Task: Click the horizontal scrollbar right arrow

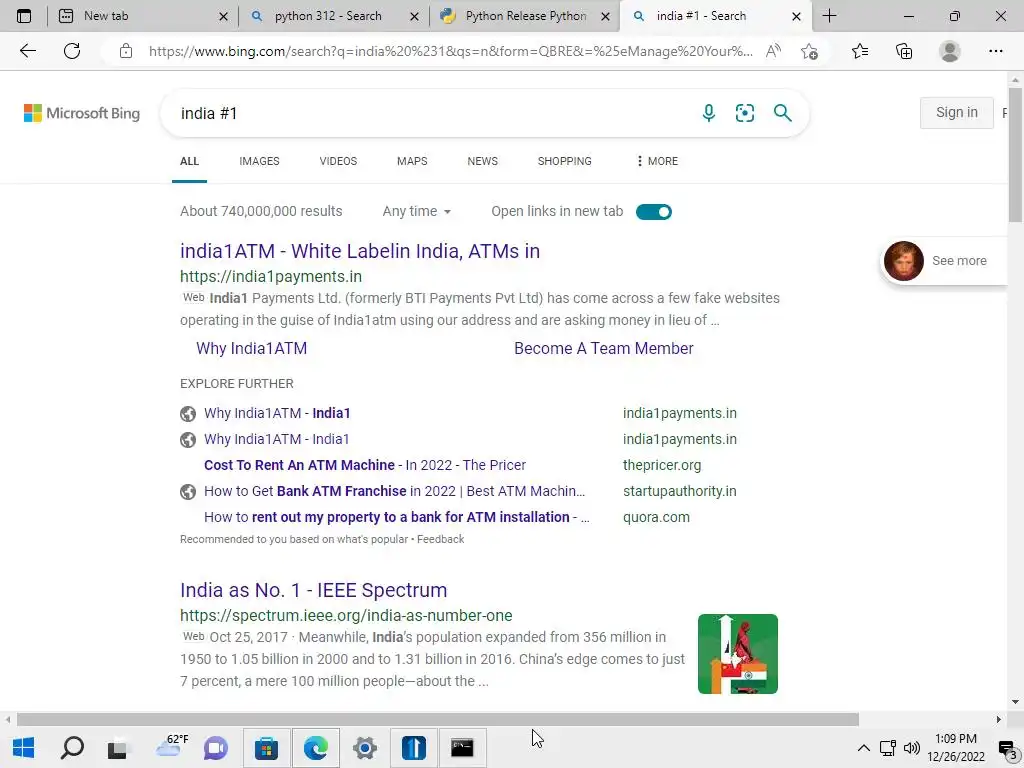Action: [x=999, y=719]
